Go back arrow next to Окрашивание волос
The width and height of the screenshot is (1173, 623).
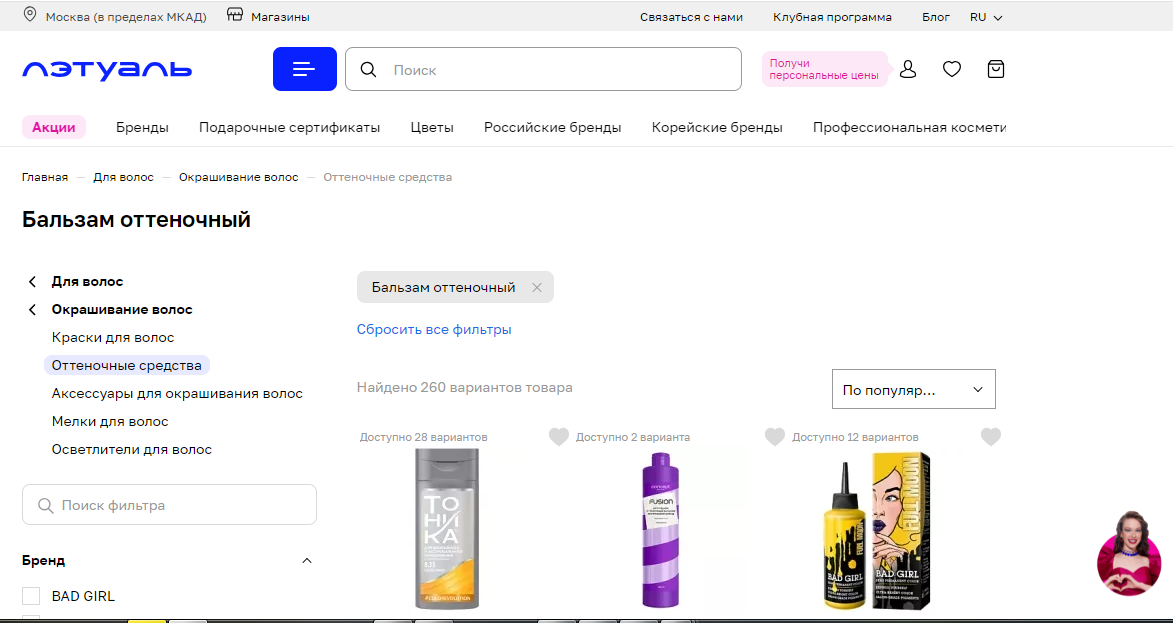[x=32, y=310]
